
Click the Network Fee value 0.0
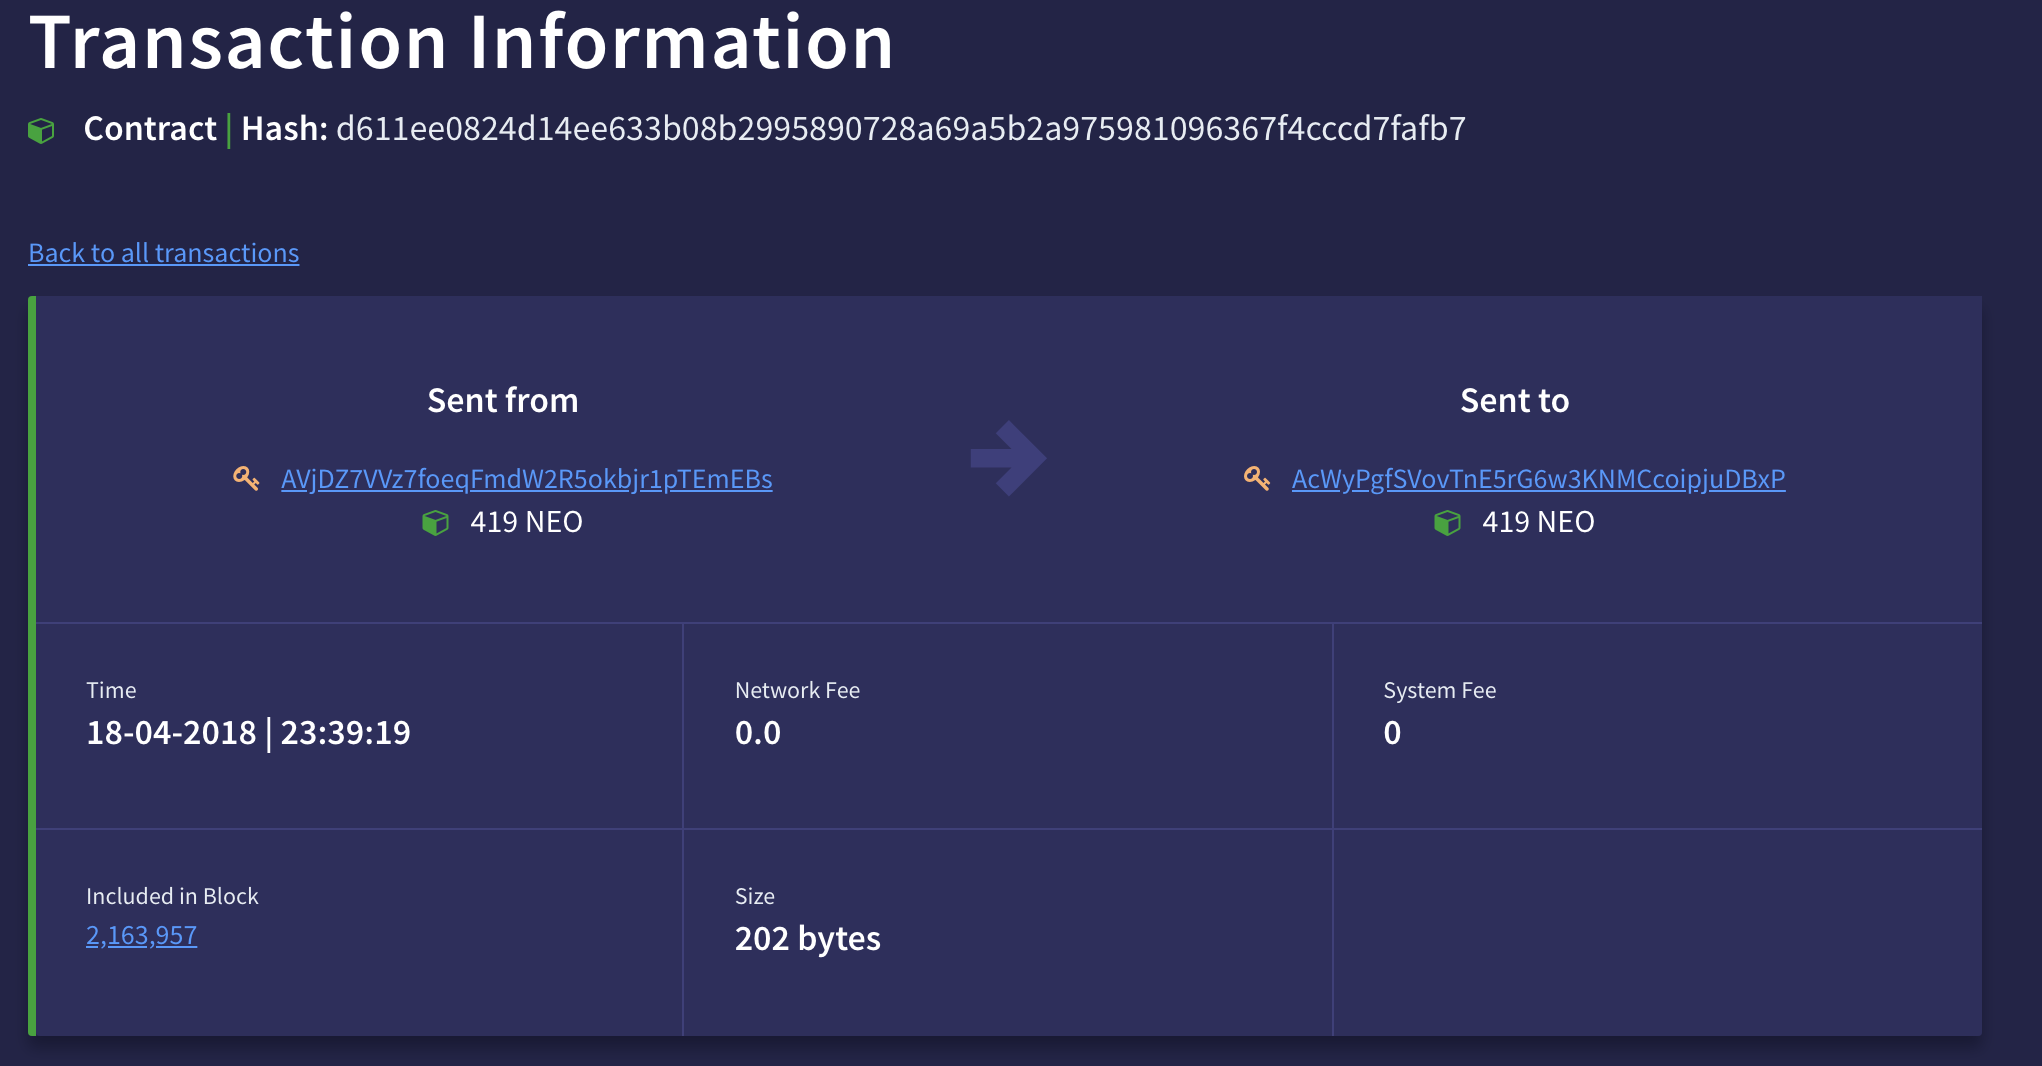758,733
